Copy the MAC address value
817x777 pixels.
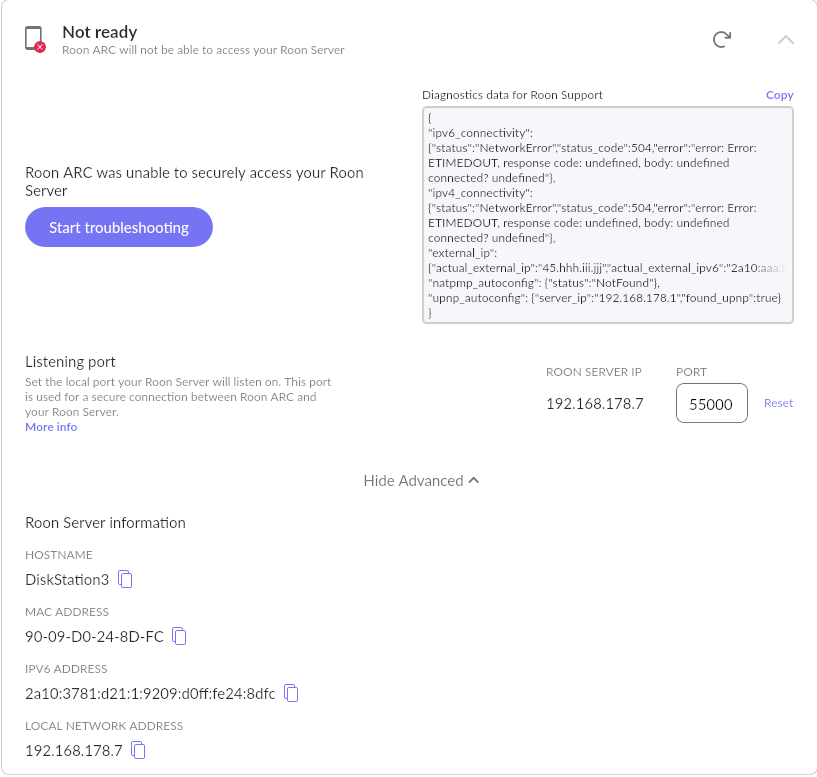click(178, 636)
